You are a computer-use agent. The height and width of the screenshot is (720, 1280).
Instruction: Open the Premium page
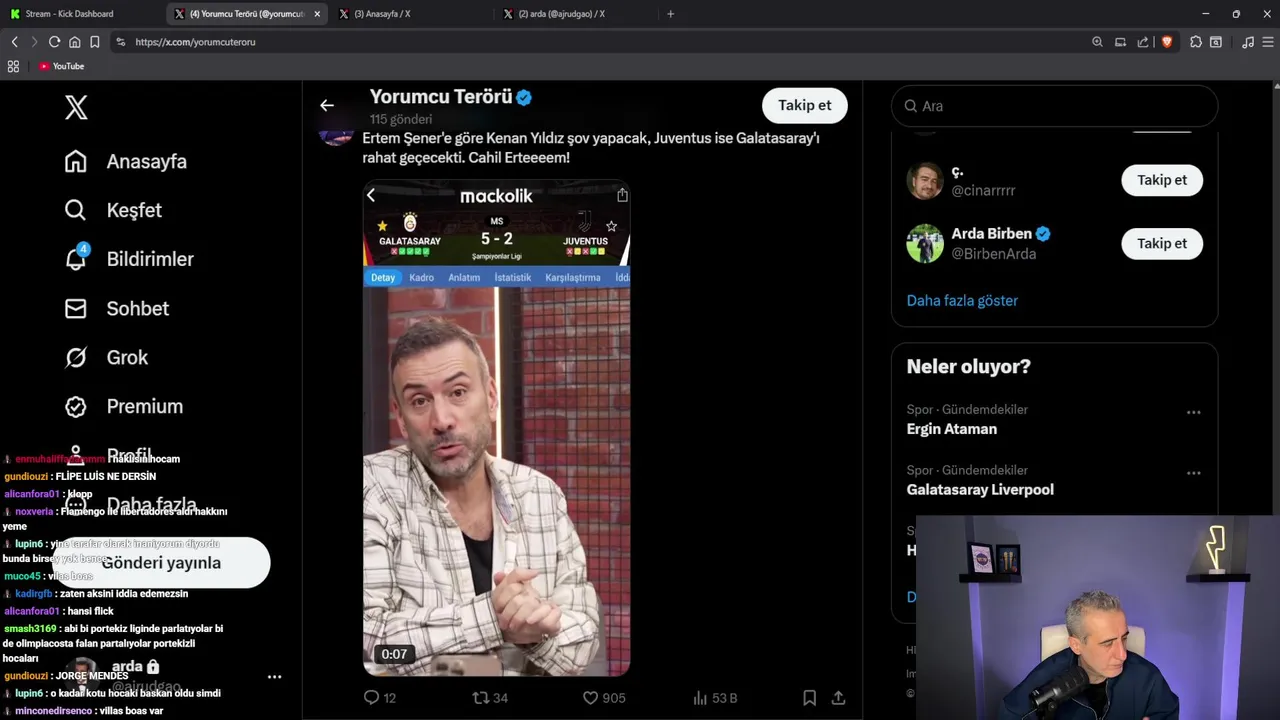point(124,406)
